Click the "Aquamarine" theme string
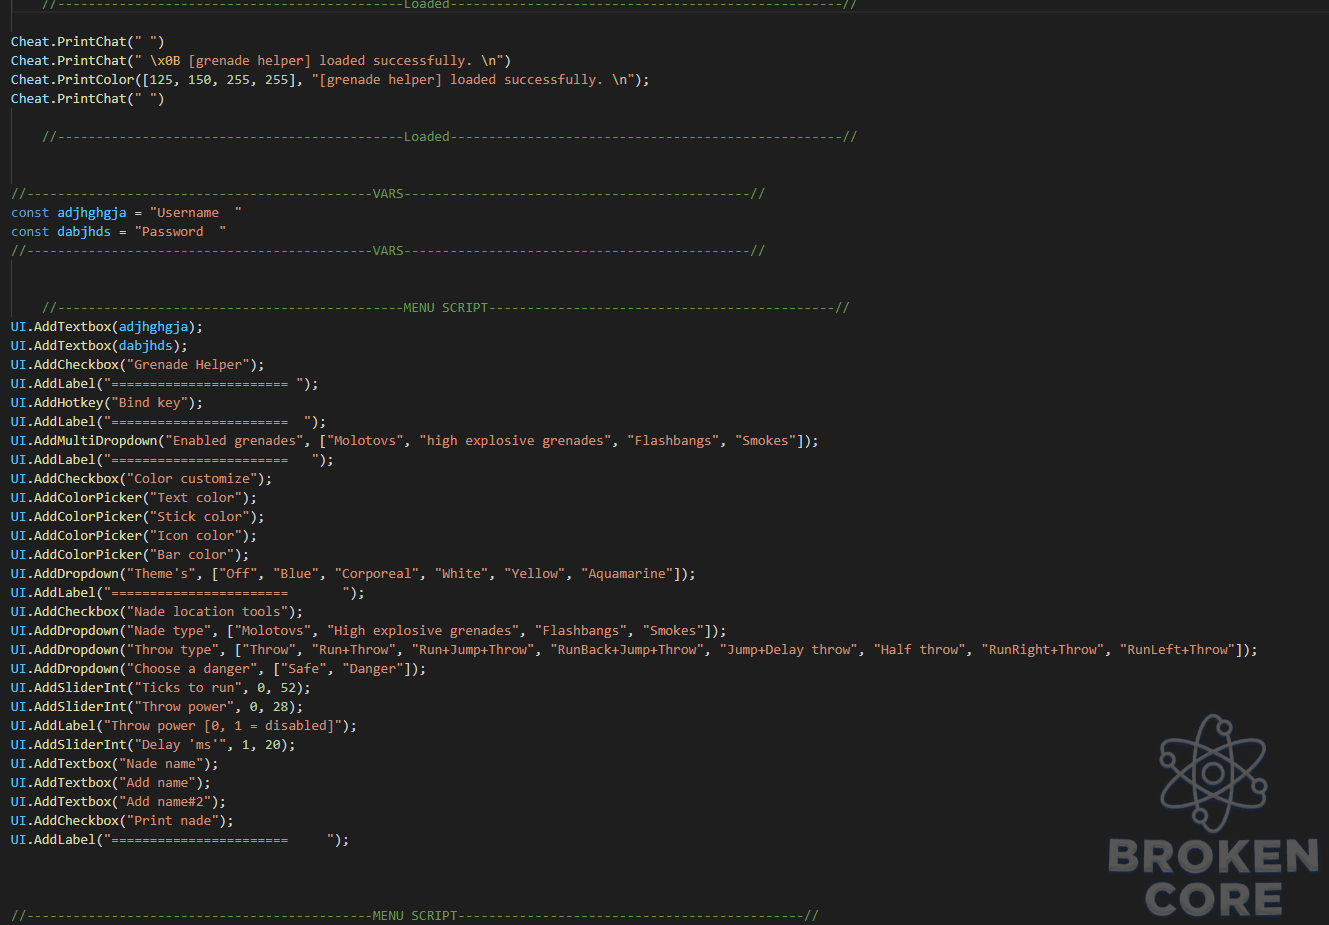Viewport: 1329px width, 925px height. click(627, 573)
